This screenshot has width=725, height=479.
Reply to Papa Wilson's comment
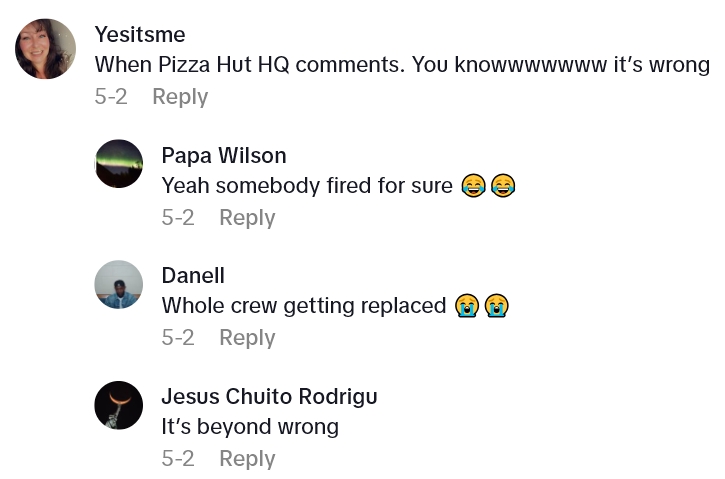247,218
